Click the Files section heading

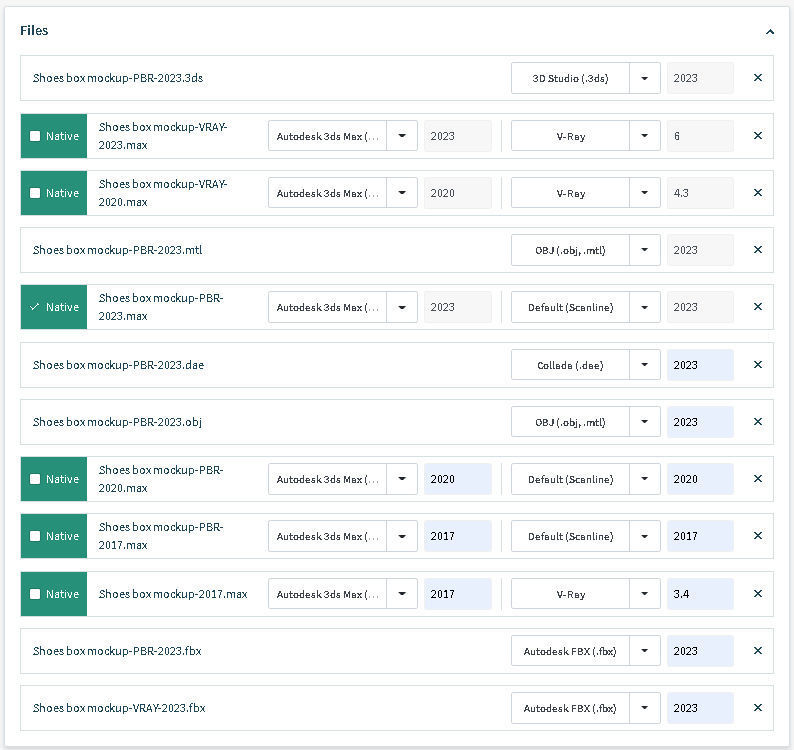[x=34, y=31]
